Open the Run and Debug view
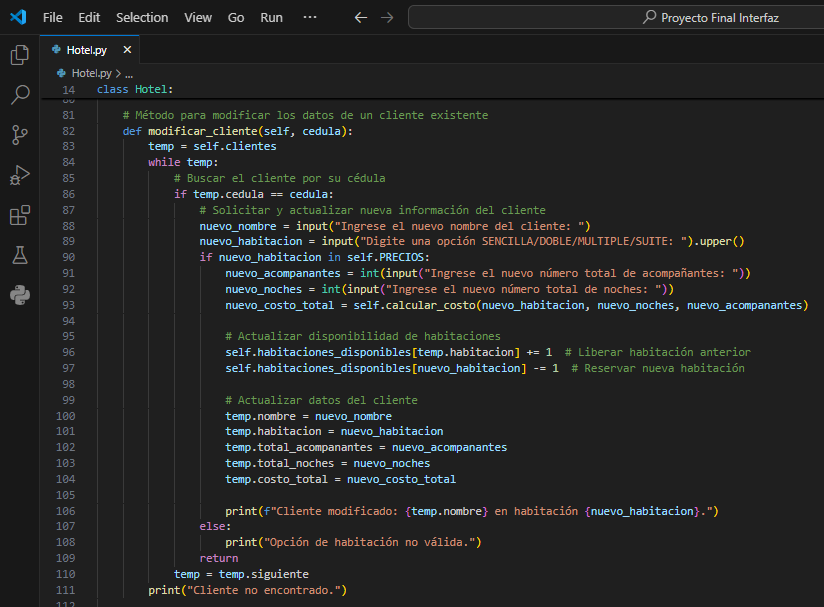This screenshot has width=824, height=607. (19, 175)
